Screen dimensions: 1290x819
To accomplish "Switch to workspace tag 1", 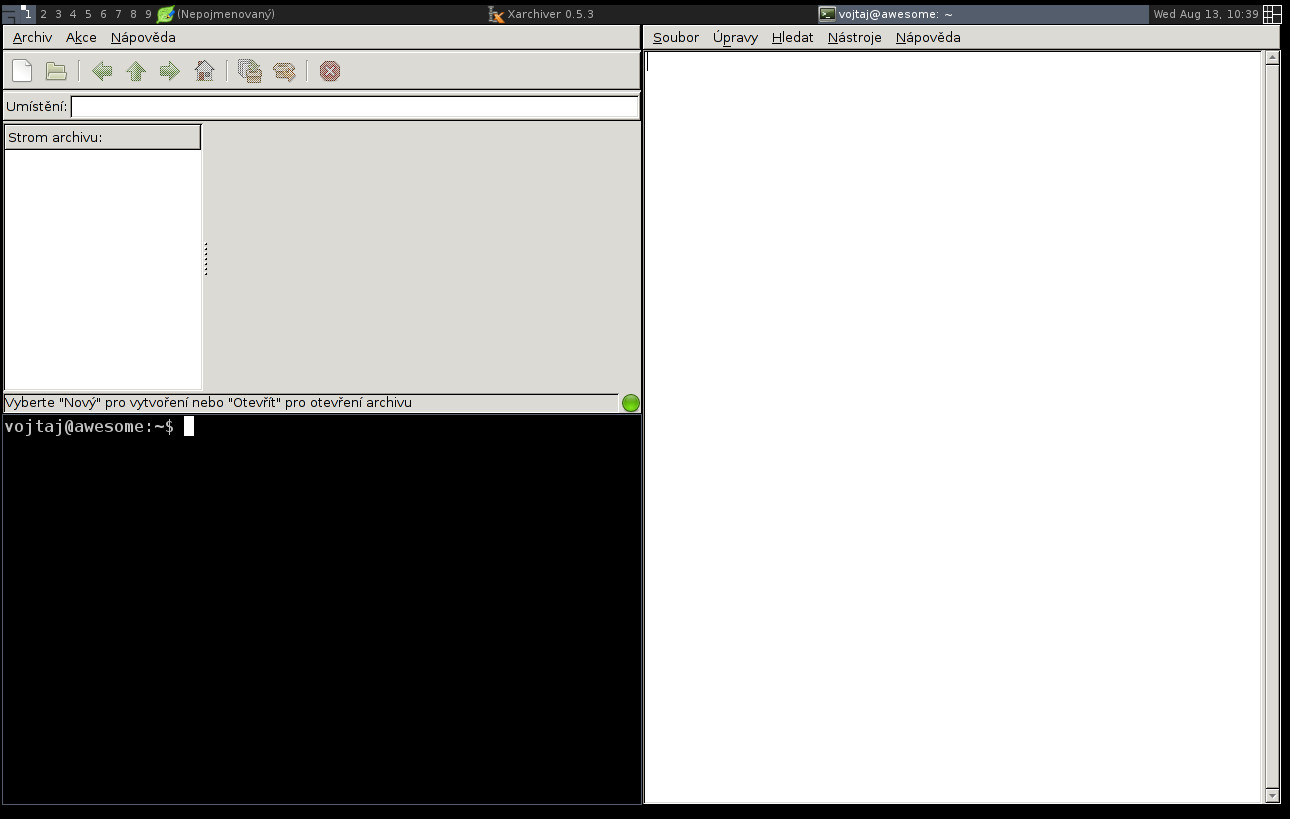I will (28, 14).
